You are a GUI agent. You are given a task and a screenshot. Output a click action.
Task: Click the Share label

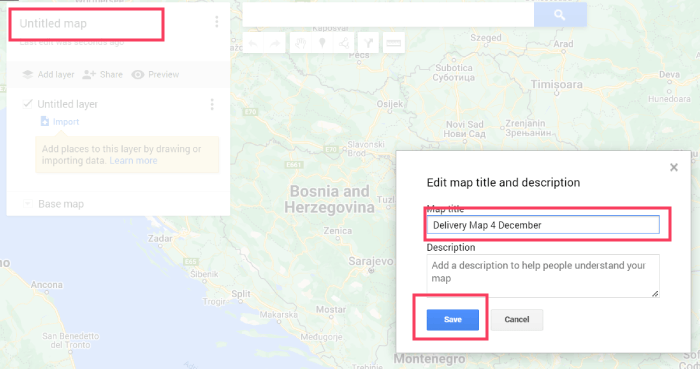coord(111,75)
